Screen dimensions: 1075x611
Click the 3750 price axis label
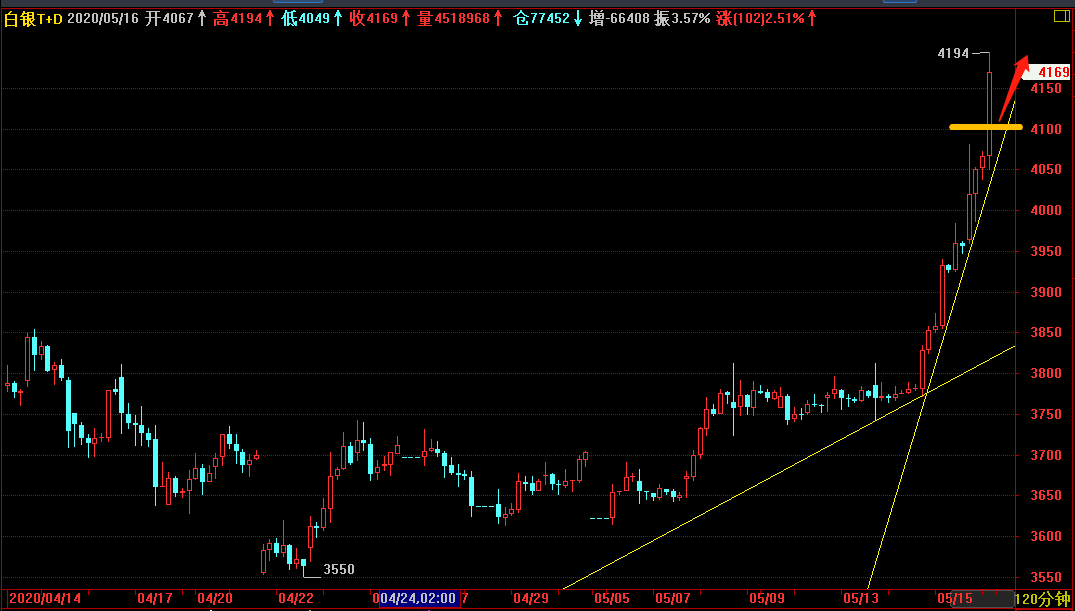coord(1046,415)
